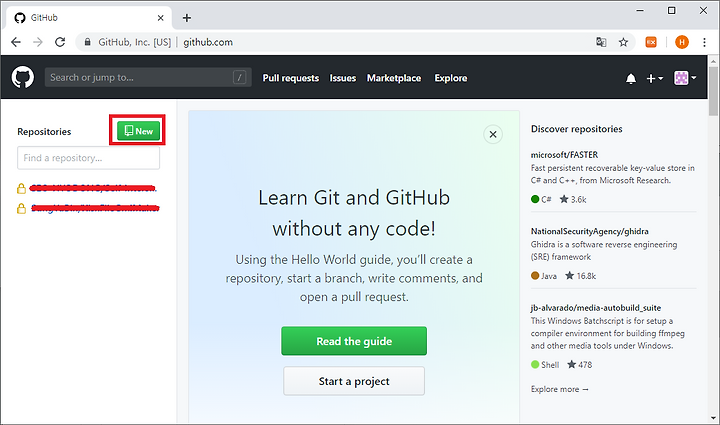The height and width of the screenshot is (425, 720).
Task: Minimize the browser window
Action: pos(640,10)
